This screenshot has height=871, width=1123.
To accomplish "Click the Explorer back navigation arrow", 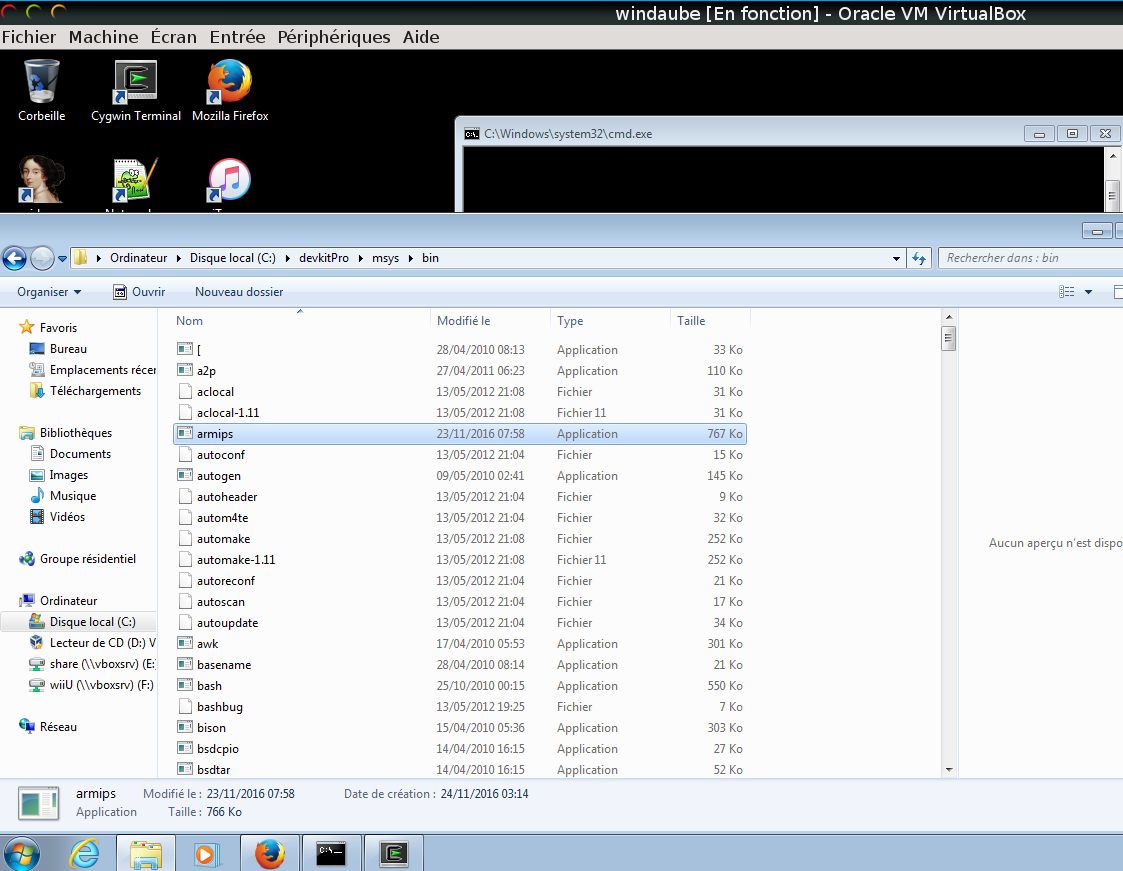I will click(14, 259).
